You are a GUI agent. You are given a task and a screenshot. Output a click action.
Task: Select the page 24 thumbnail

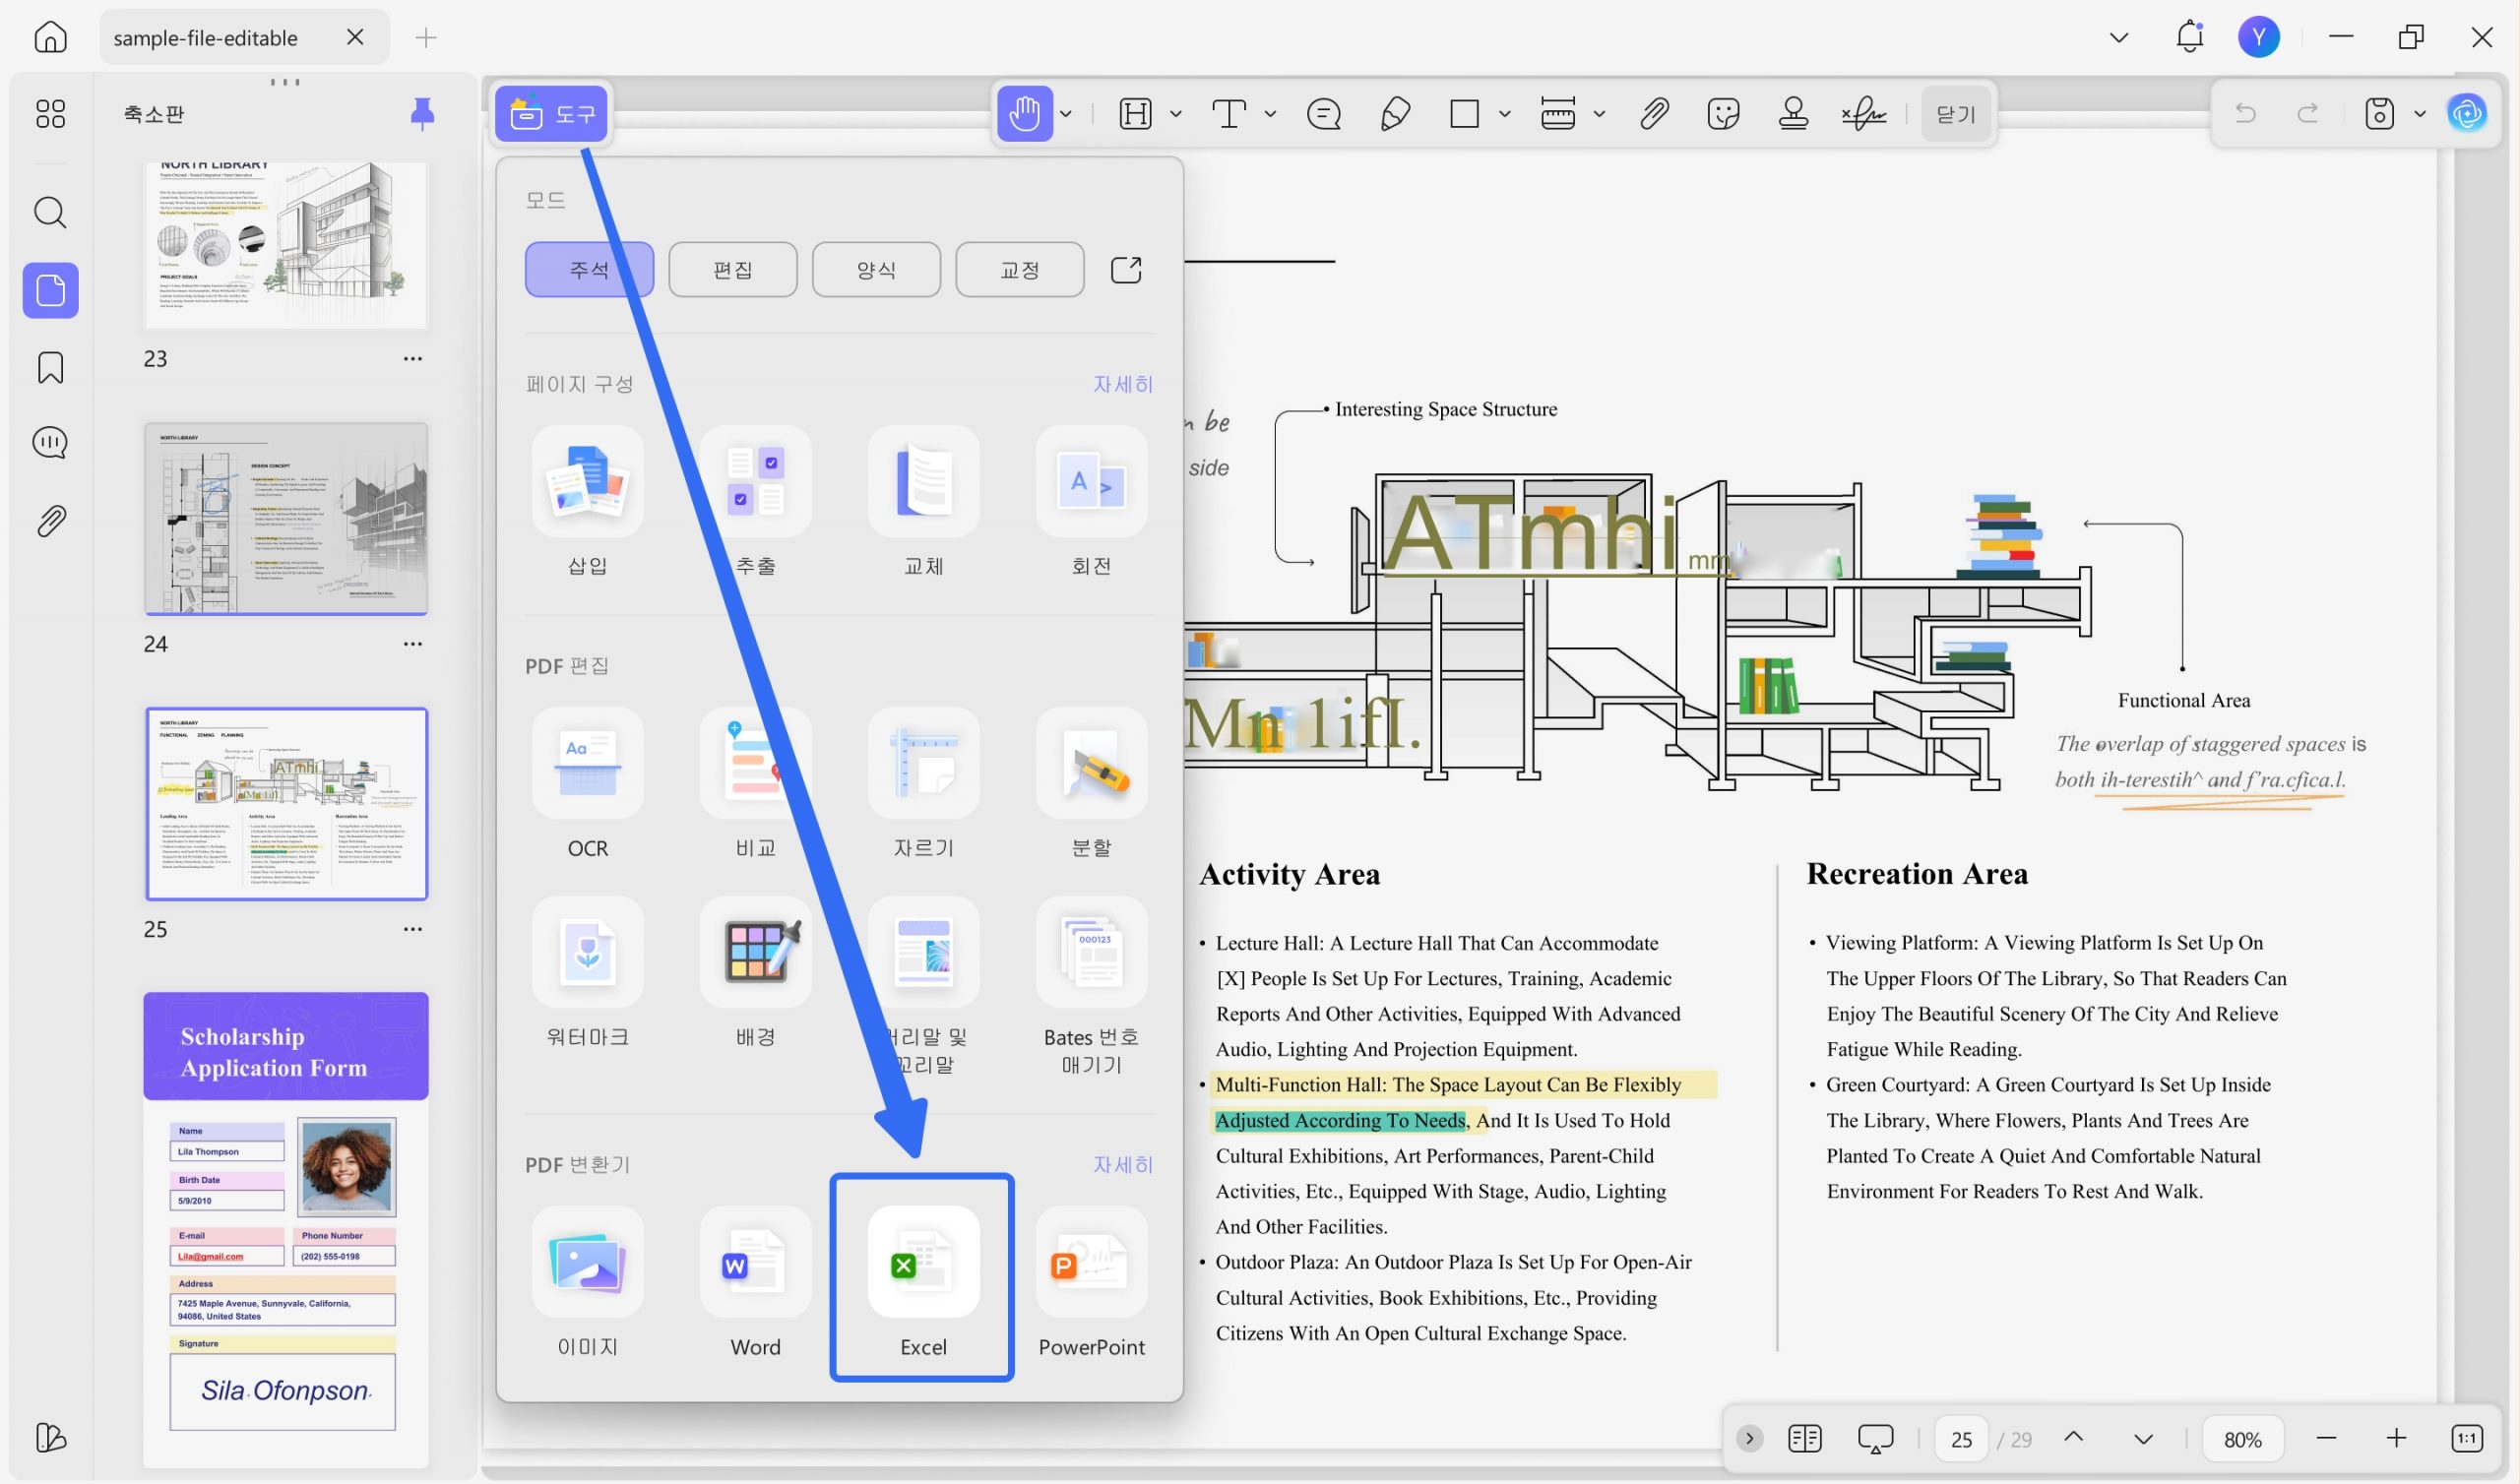pos(286,519)
